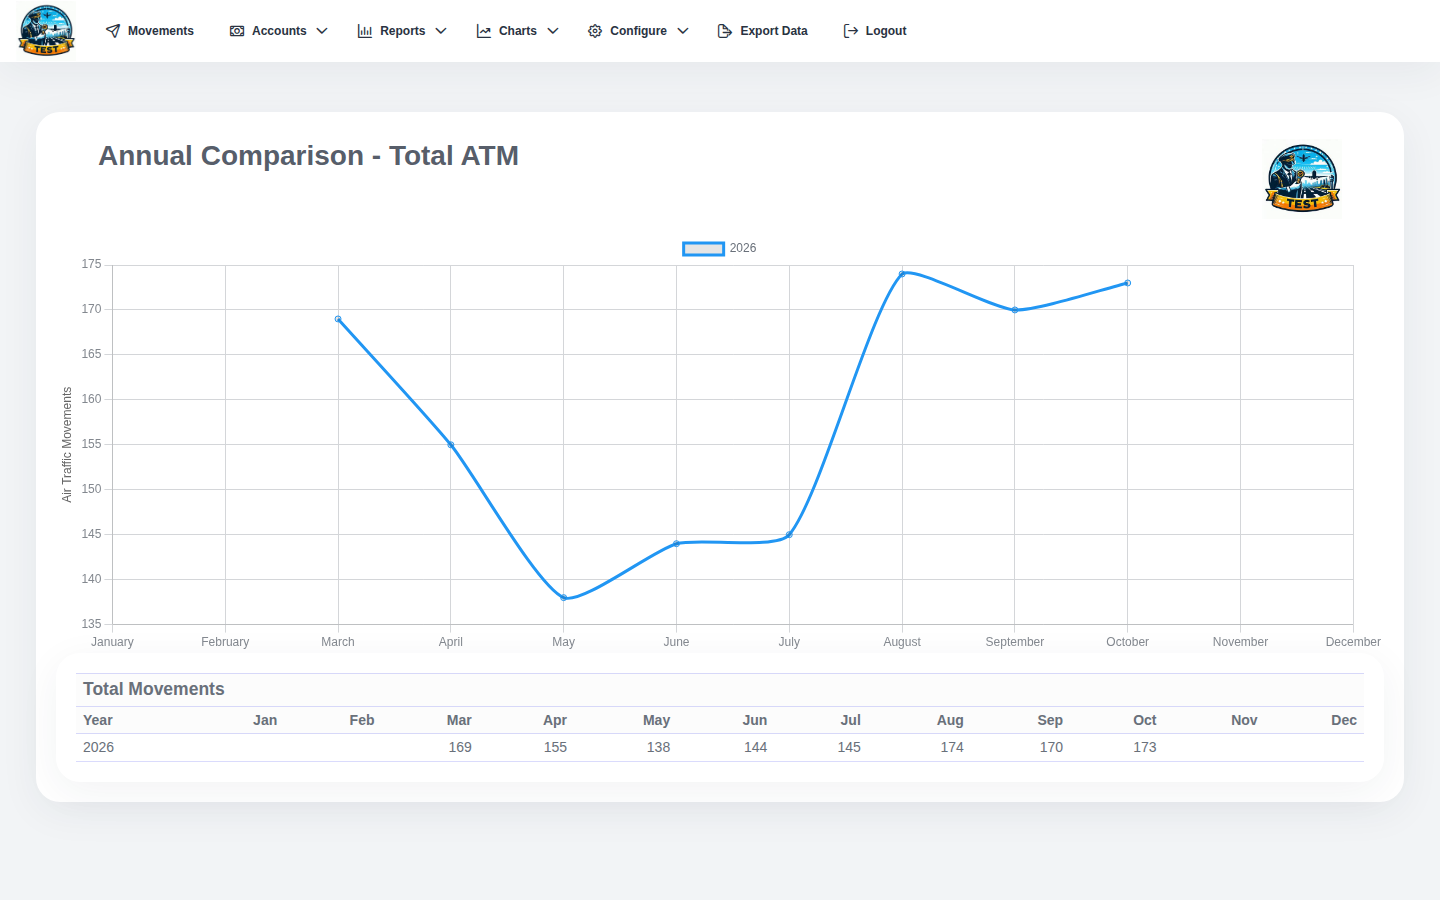
Task: Click the September data point on the chart
Action: pos(1015,310)
